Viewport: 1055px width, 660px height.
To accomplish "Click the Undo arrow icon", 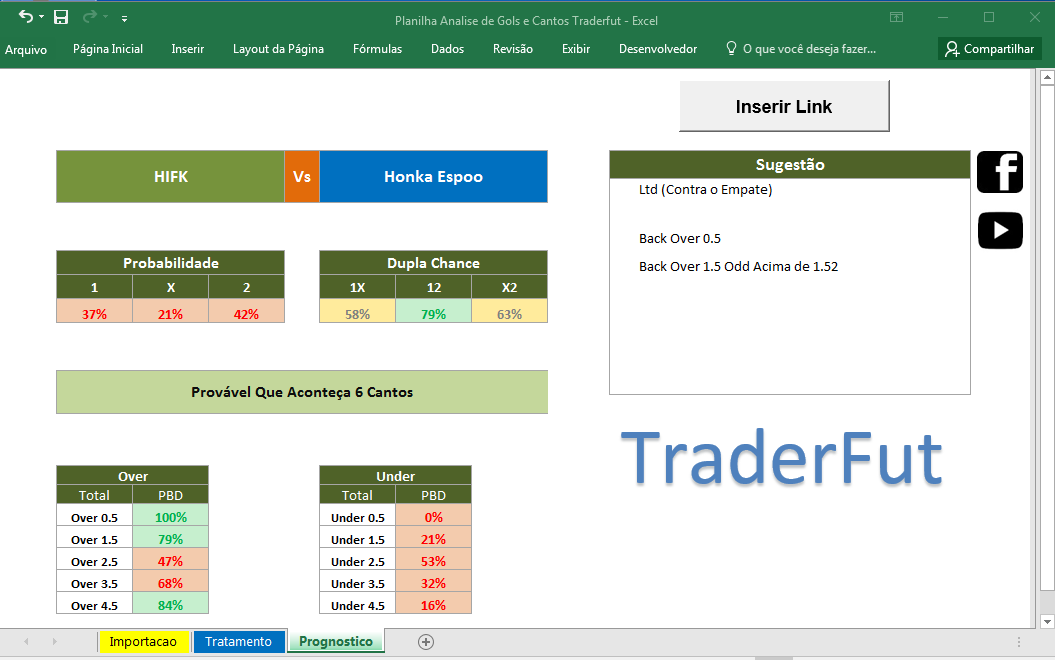I will [x=26, y=17].
